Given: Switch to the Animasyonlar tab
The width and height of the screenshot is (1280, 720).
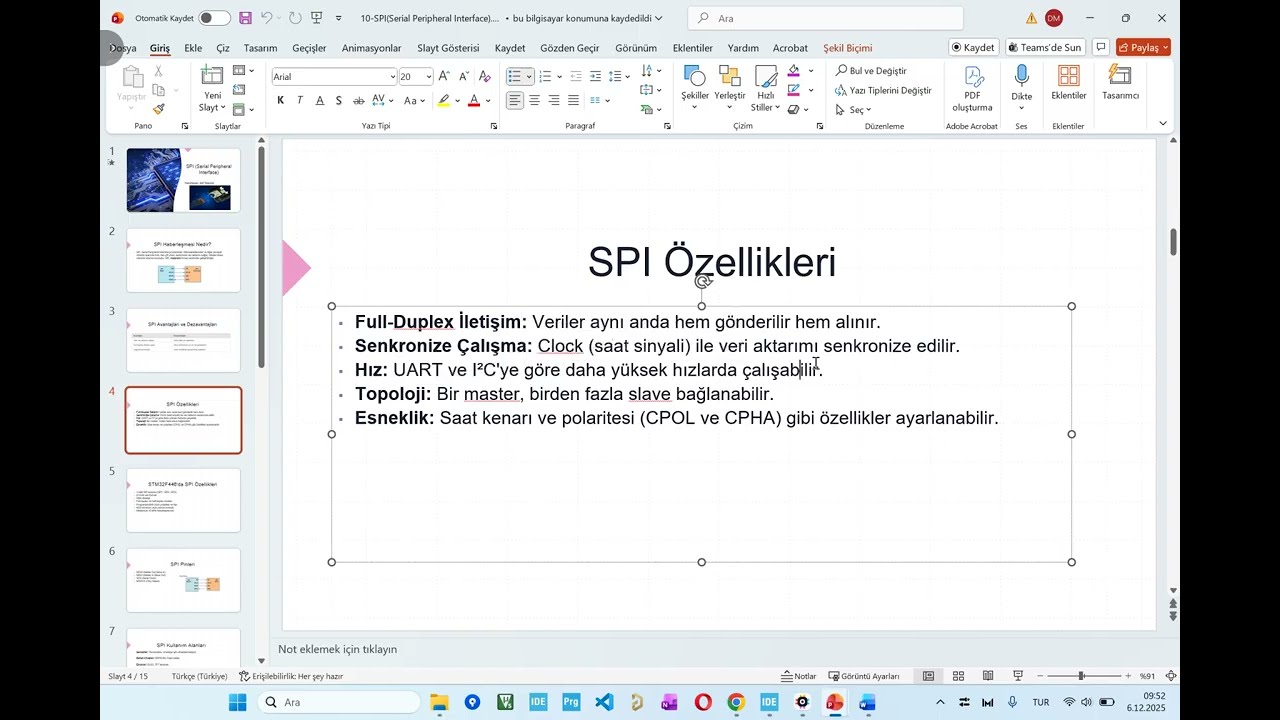Looking at the screenshot, I should point(371,48).
